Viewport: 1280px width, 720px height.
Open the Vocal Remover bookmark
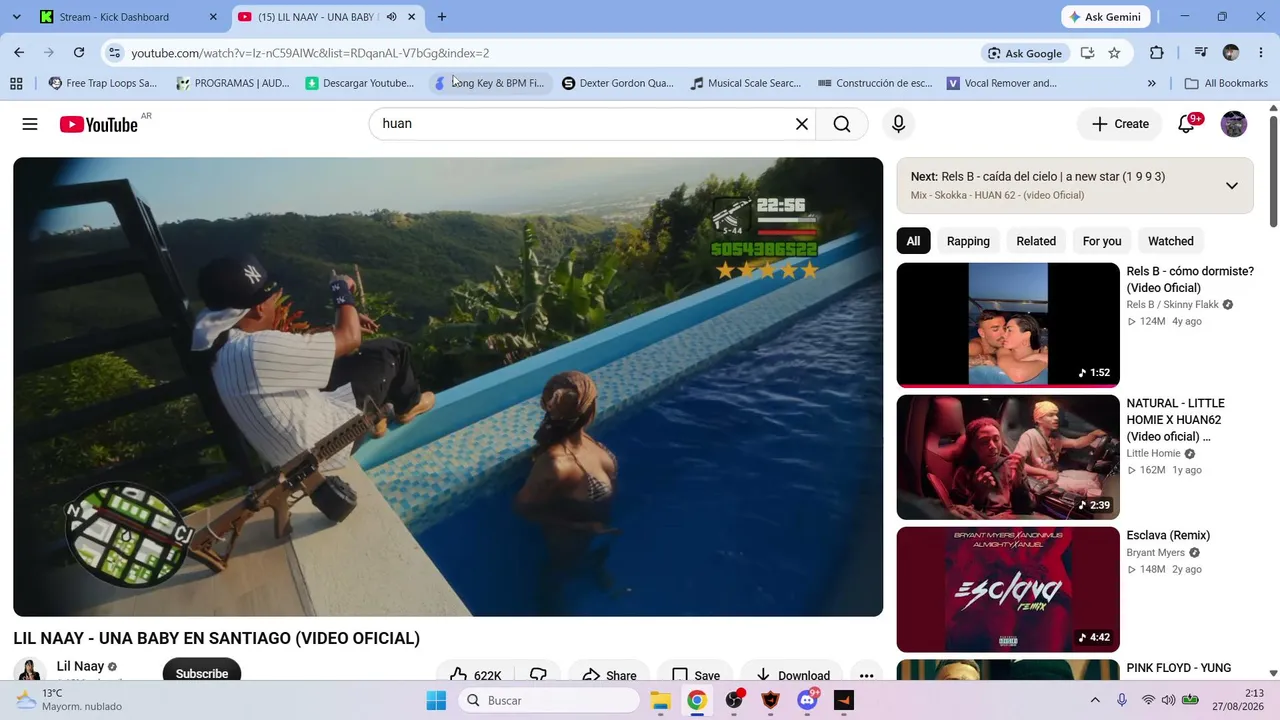pos(1002,83)
